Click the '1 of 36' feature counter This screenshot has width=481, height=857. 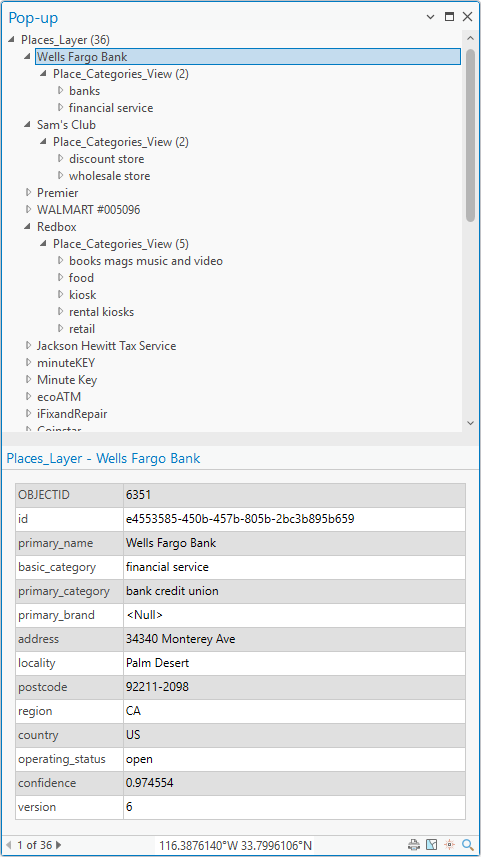point(34,845)
